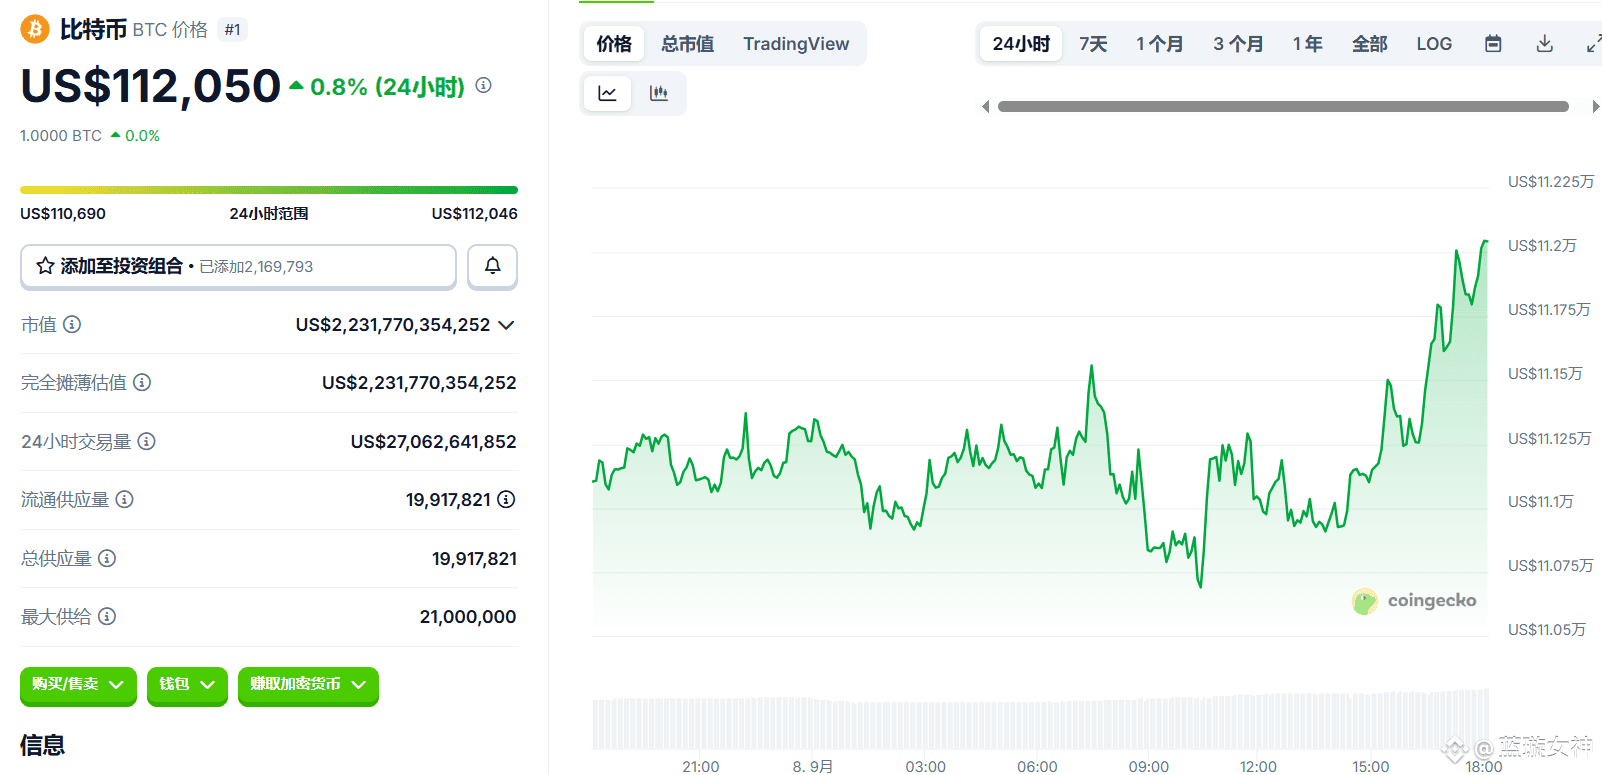Switch to the TradingView tab
1602x775 pixels.
coord(796,44)
